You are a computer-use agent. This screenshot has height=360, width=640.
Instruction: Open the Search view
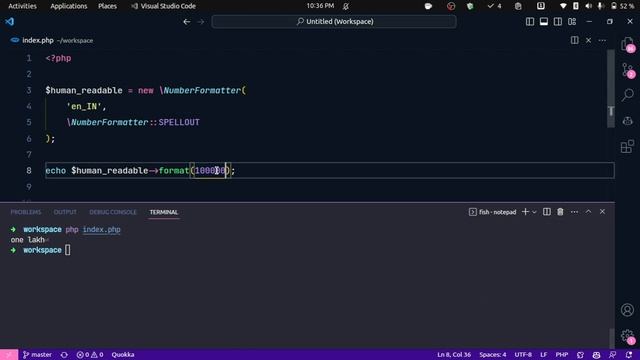(627, 95)
